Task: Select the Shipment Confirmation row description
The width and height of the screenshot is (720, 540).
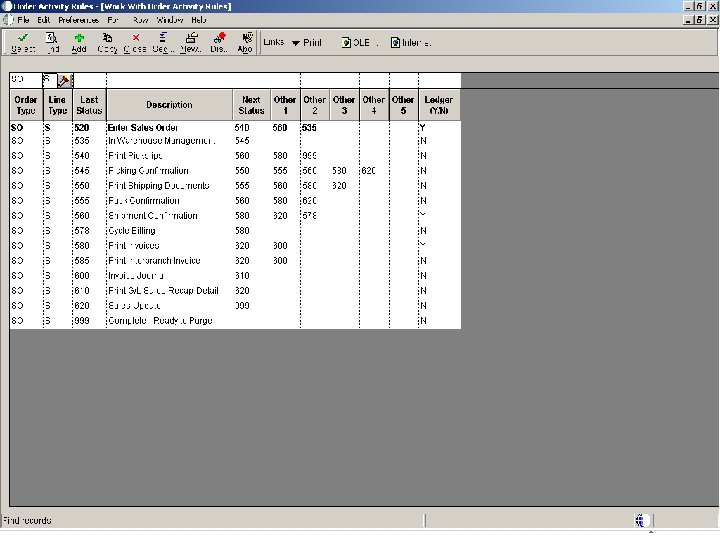Action: (x=152, y=216)
